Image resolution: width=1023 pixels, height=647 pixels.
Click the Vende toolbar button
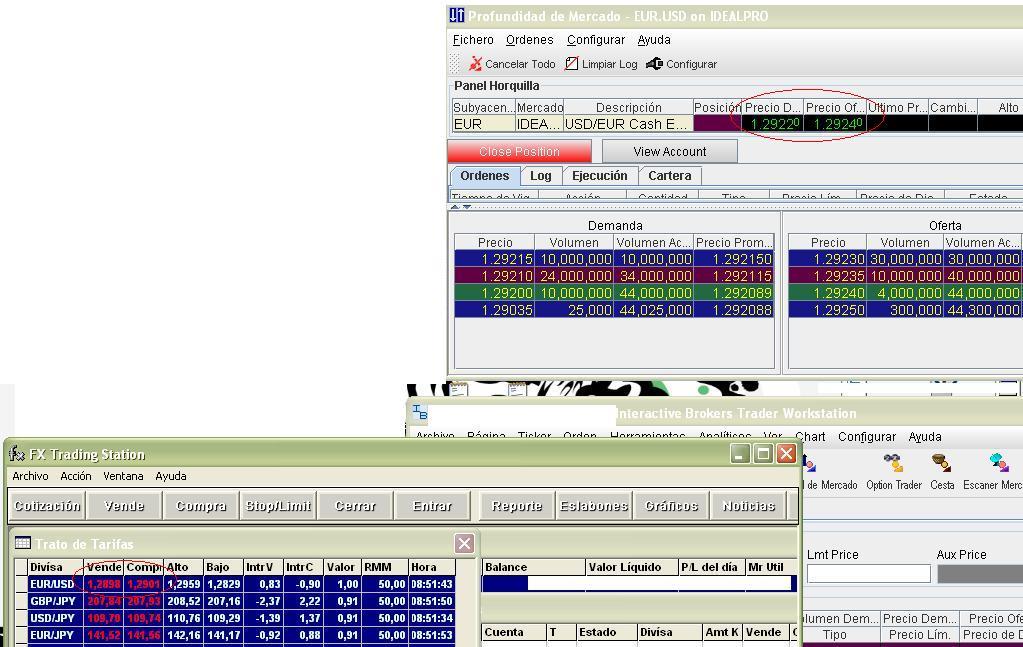tap(124, 505)
